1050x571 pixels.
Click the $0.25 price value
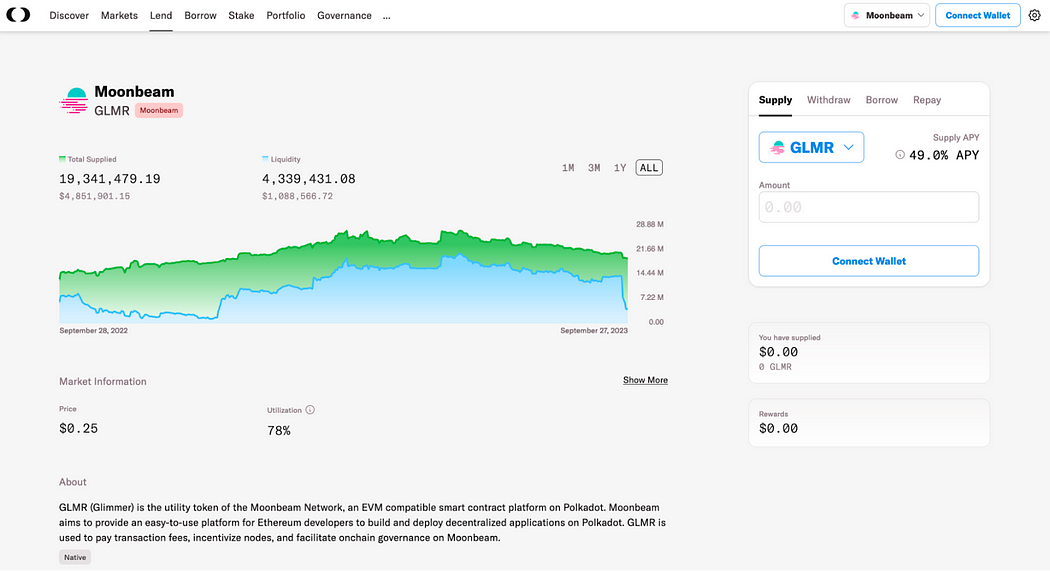click(x=78, y=428)
